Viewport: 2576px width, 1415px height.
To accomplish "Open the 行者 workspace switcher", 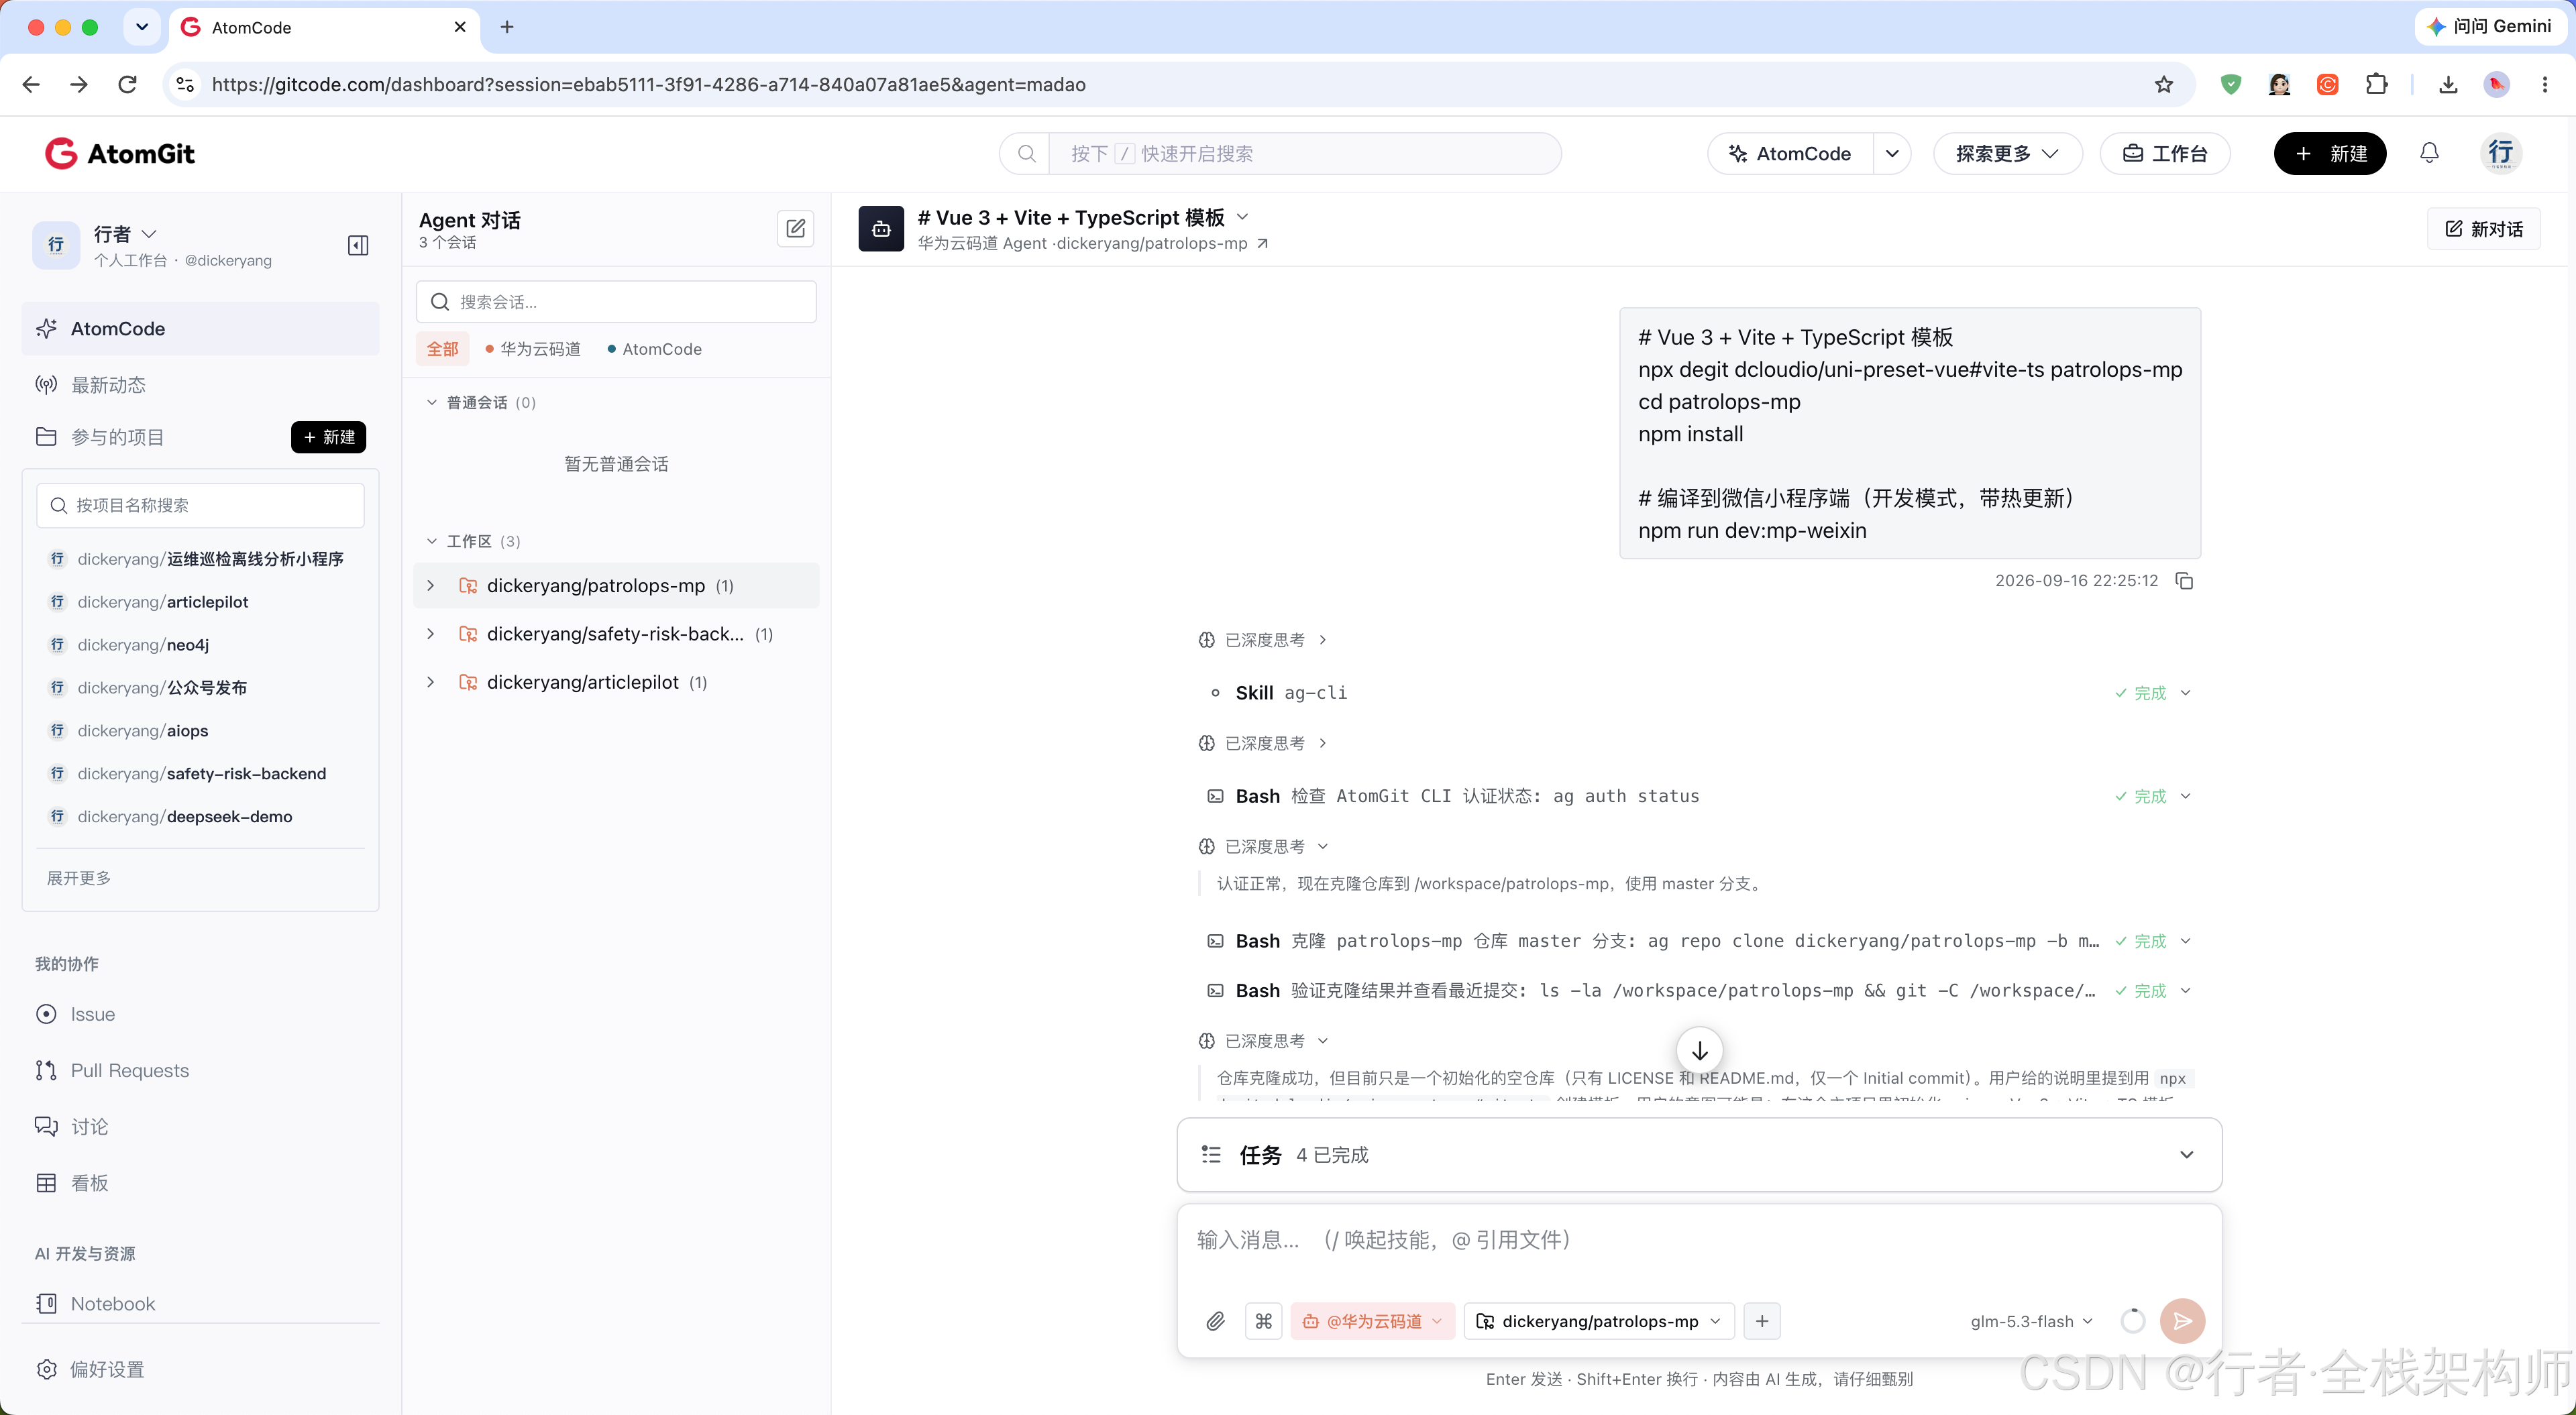I will coord(125,234).
